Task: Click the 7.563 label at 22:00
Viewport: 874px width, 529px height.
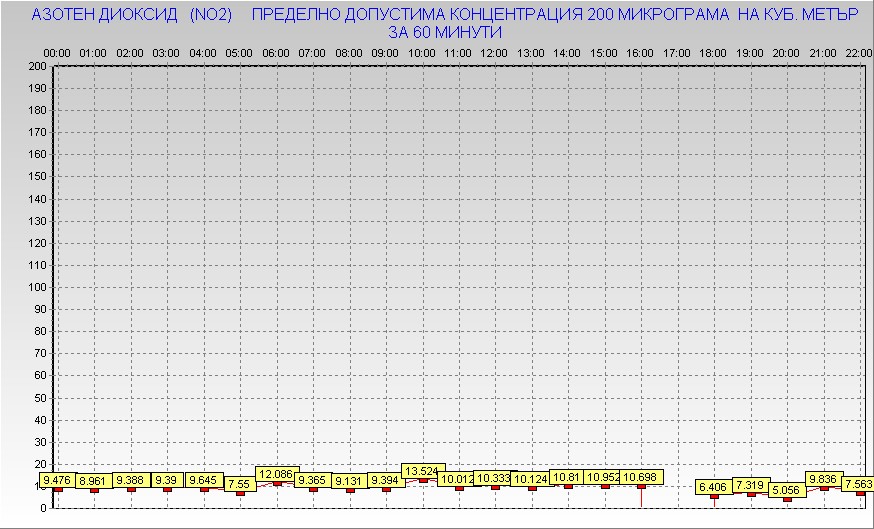Action: tap(858, 484)
